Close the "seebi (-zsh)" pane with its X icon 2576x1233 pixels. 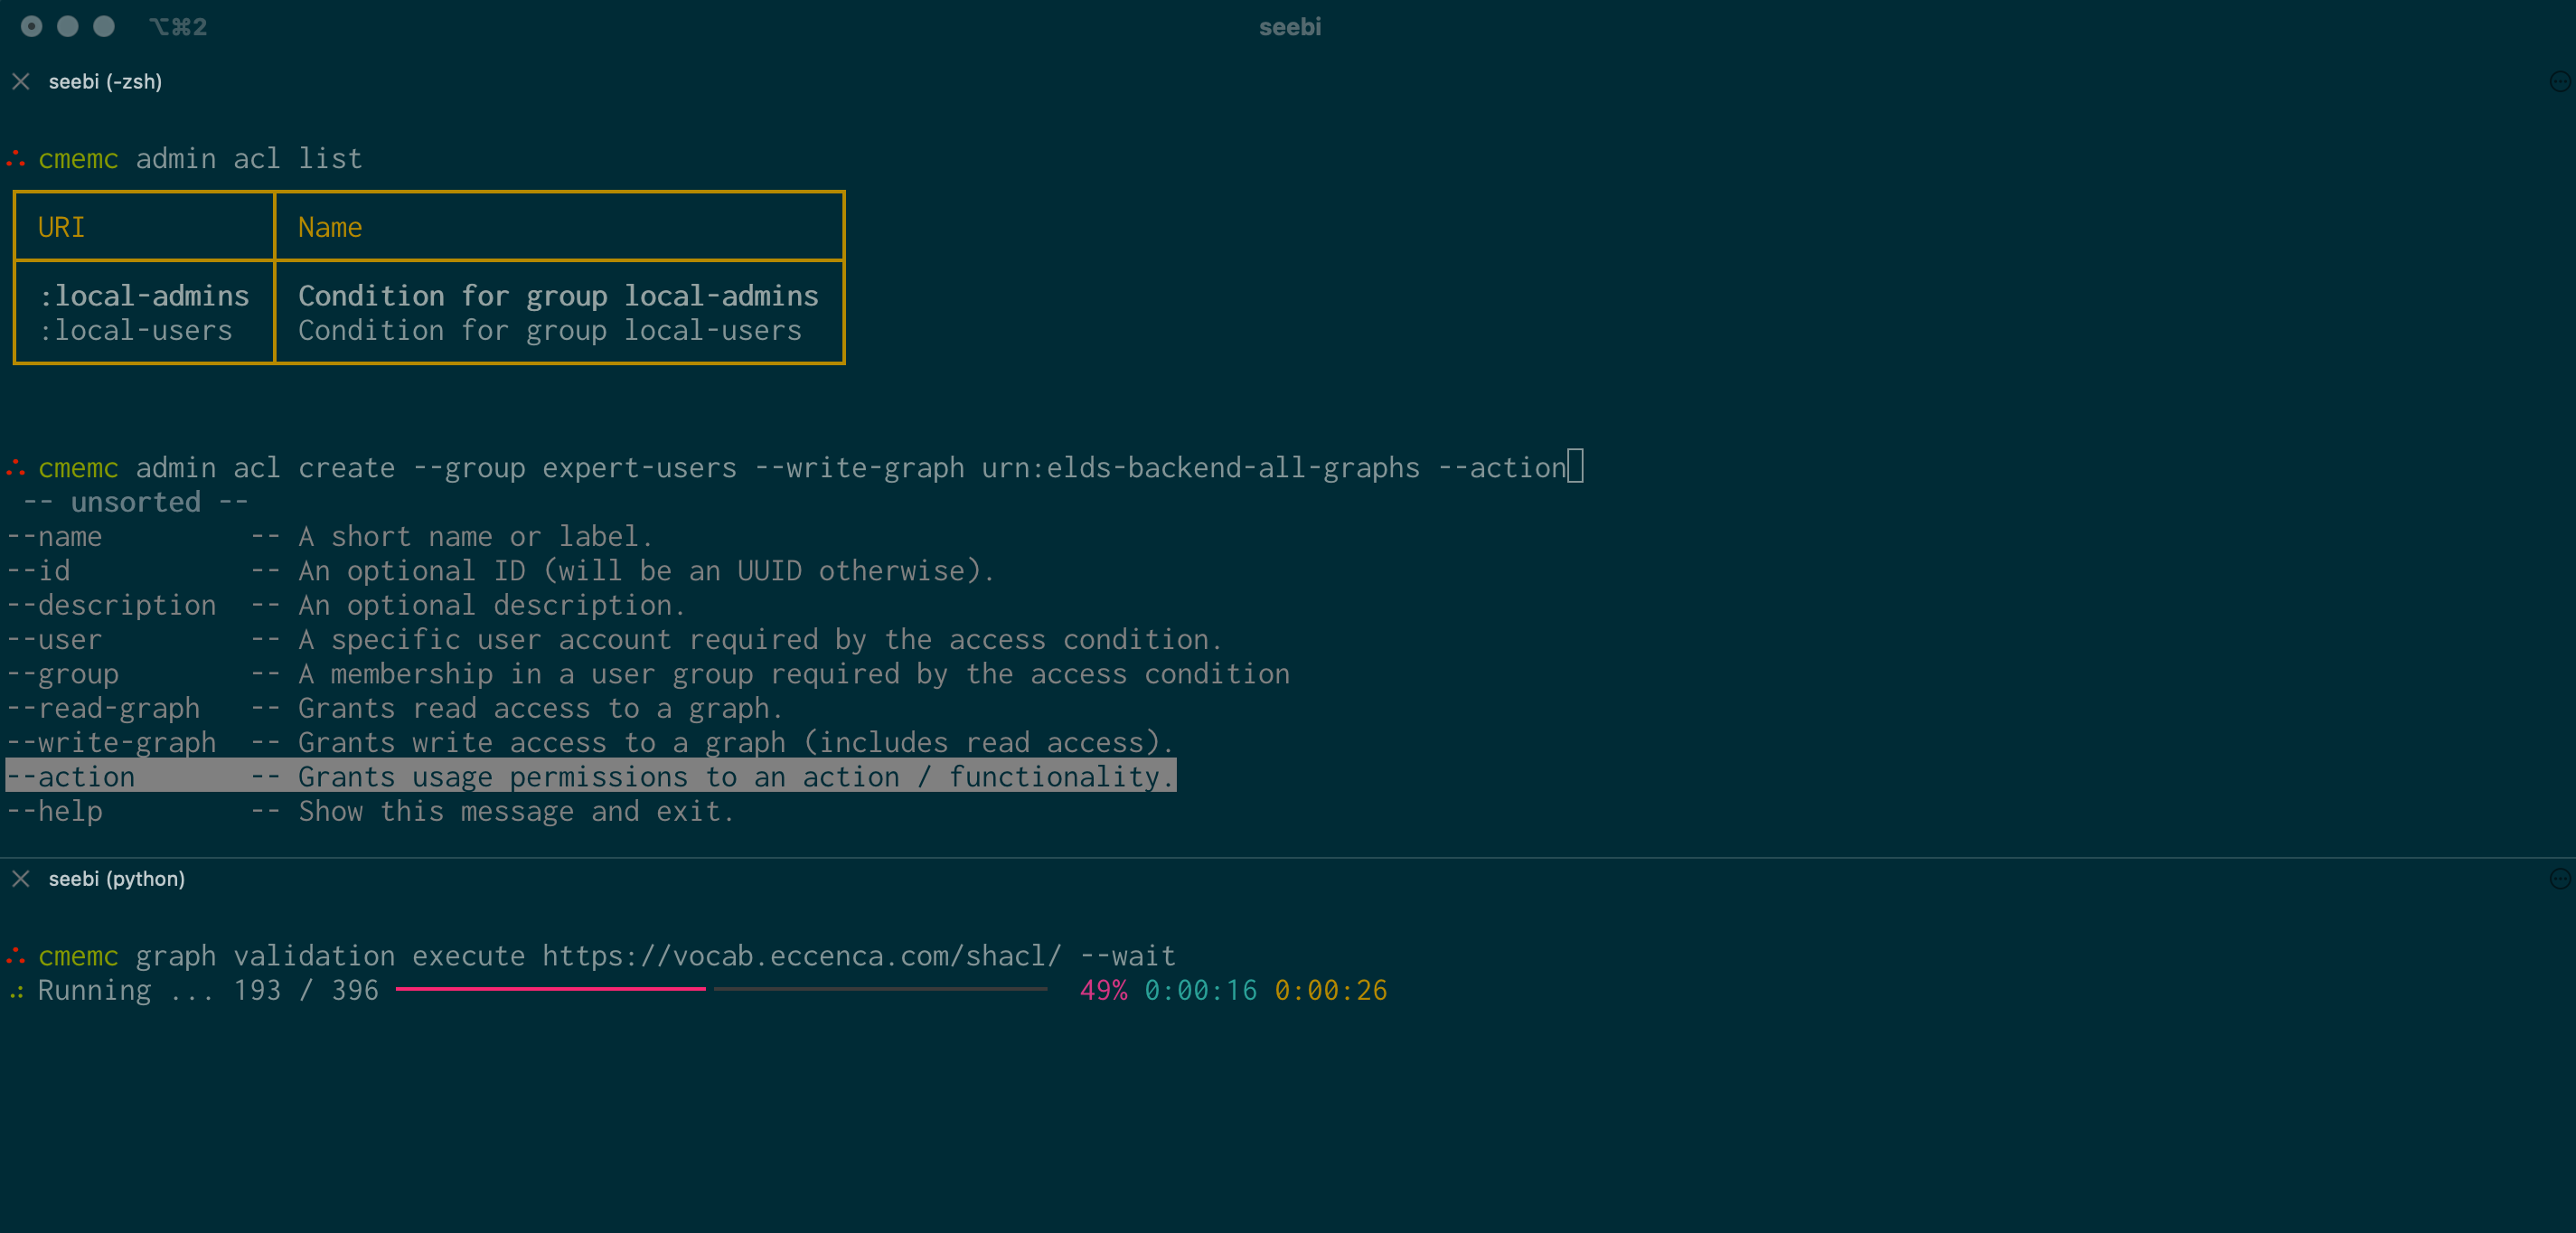click(x=20, y=81)
